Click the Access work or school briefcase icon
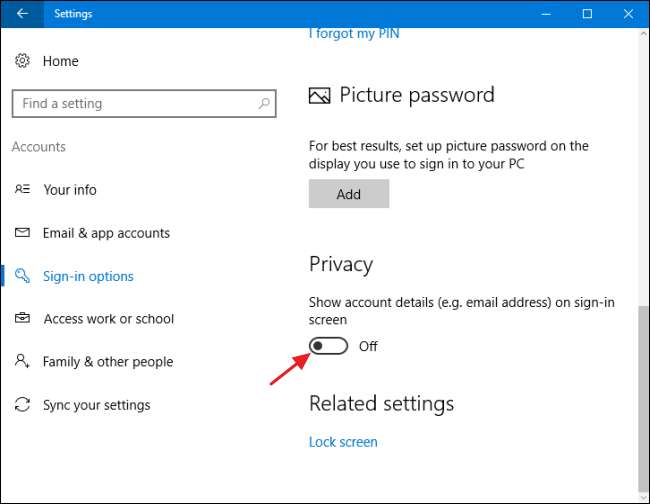The image size is (650, 504). (22, 319)
